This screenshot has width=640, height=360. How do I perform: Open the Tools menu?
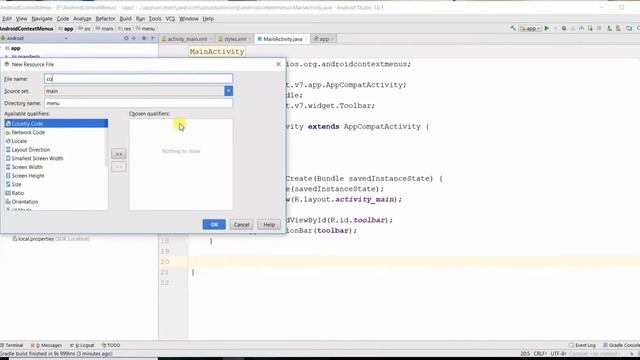click(155, 19)
